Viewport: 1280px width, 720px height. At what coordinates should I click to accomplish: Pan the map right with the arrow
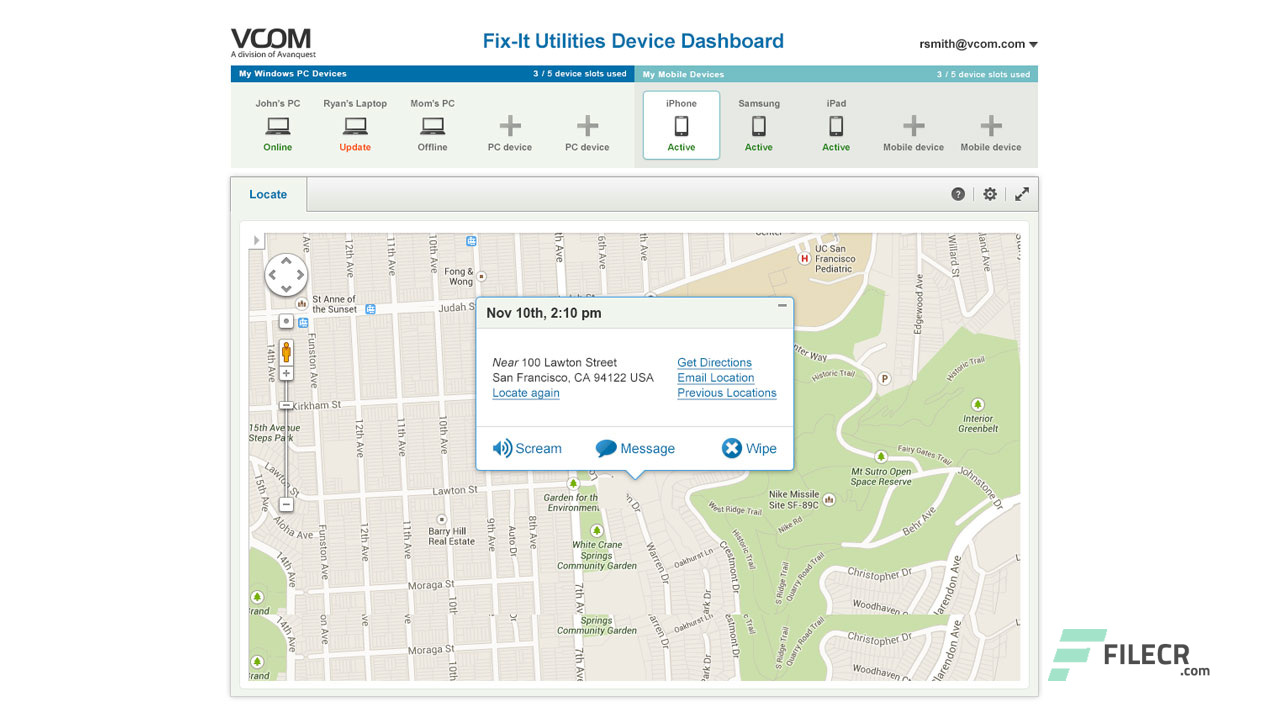click(300, 275)
